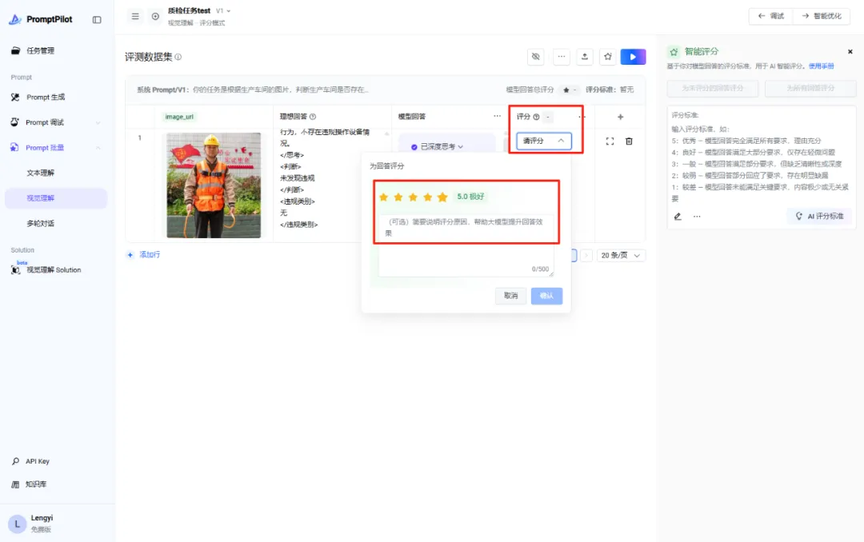Viewport: 864px width, 542px height.
Task: Open the hamburger menu icon at top
Action: tap(135, 17)
